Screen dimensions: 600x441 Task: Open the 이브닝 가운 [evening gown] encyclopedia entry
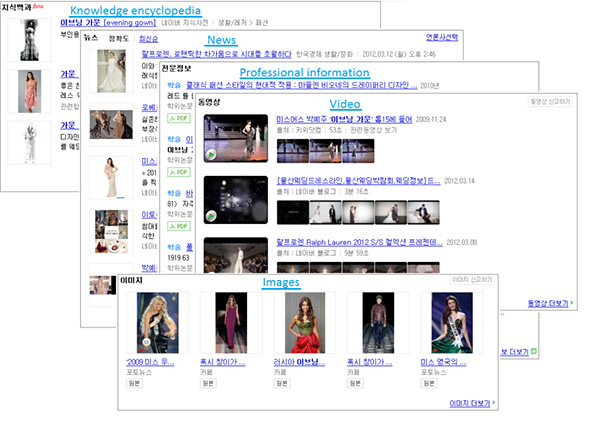pyautogui.click(x=108, y=23)
